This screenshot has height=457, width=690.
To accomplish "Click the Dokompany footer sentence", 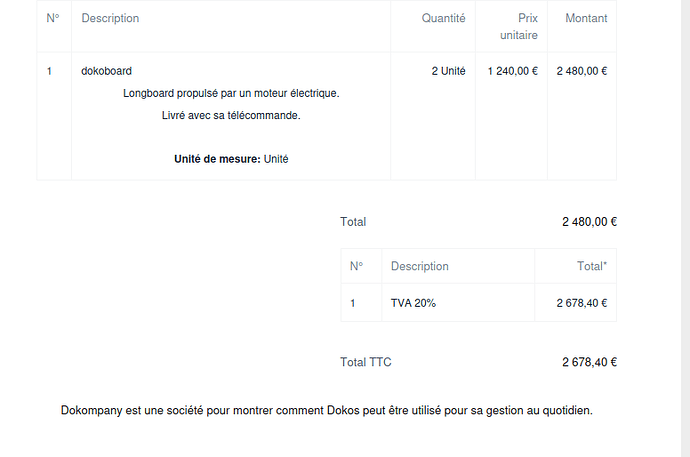I will click(326, 410).
